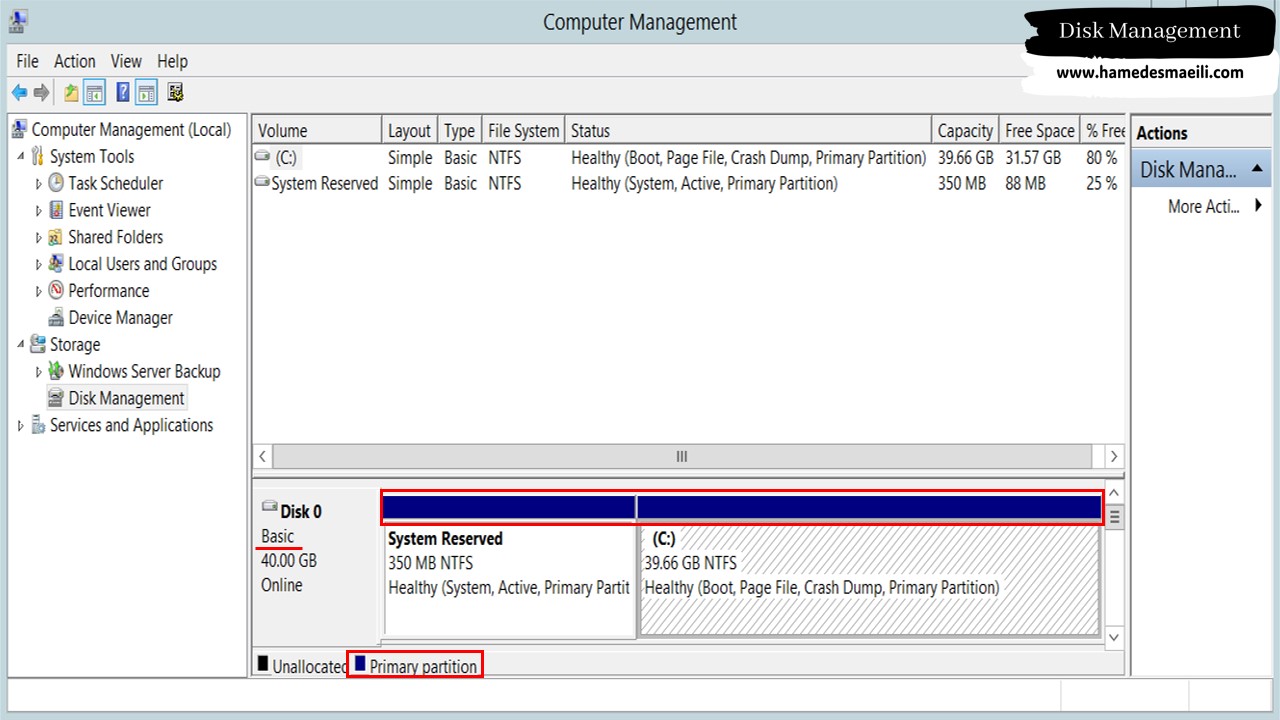The width and height of the screenshot is (1280, 720).
Task: Expand the Windows Server Backup node
Action: click(39, 372)
